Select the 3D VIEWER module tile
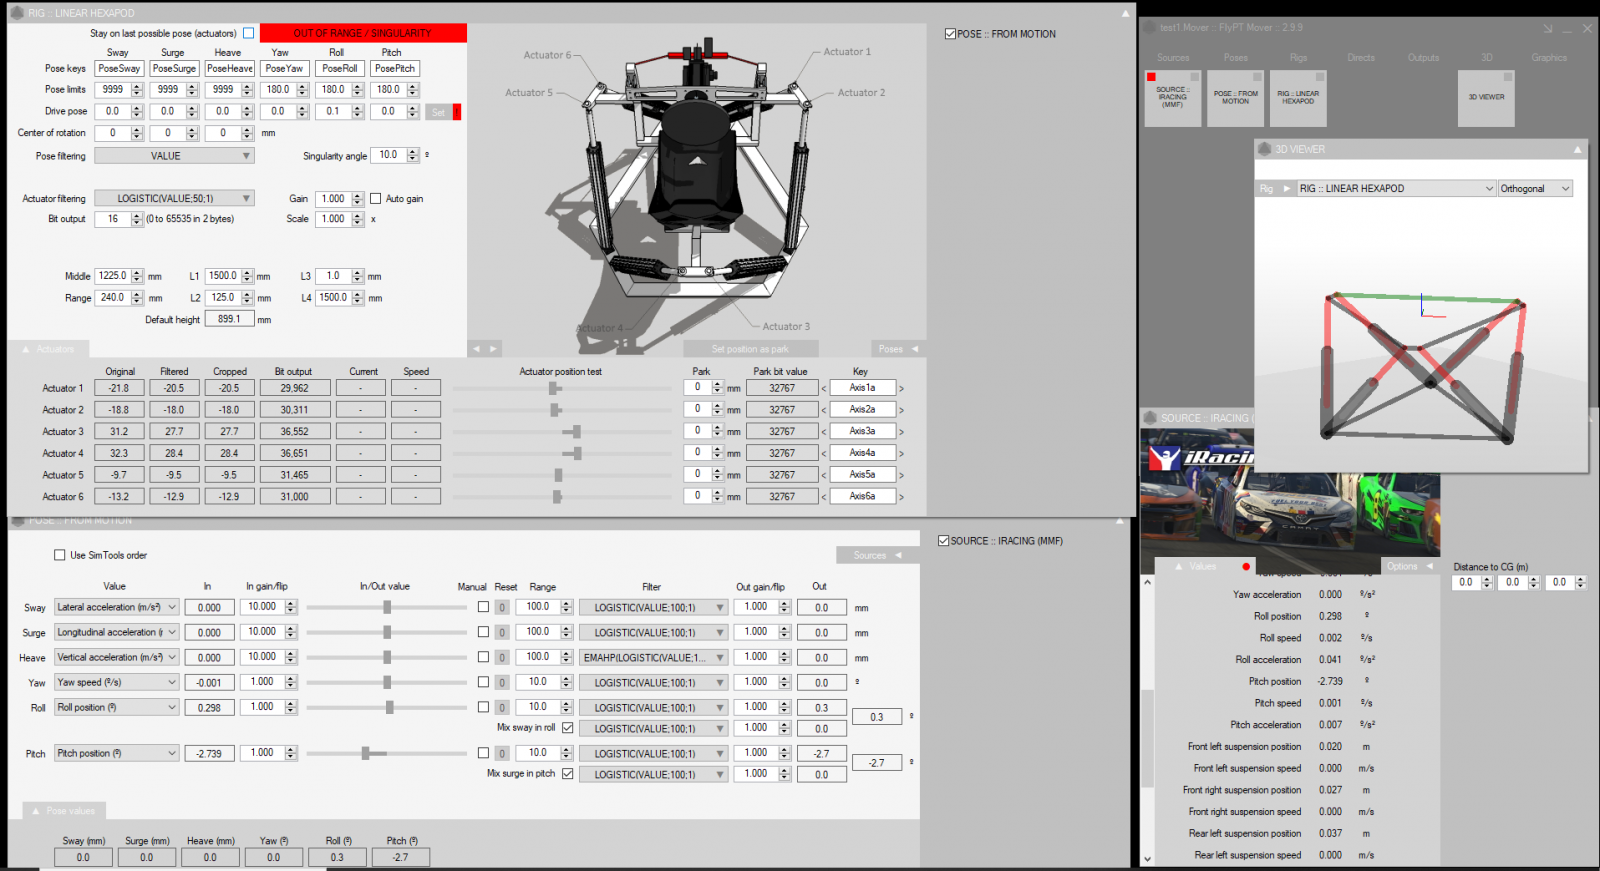The height and width of the screenshot is (871, 1600). pyautogui.click(x=1486, y=98)
